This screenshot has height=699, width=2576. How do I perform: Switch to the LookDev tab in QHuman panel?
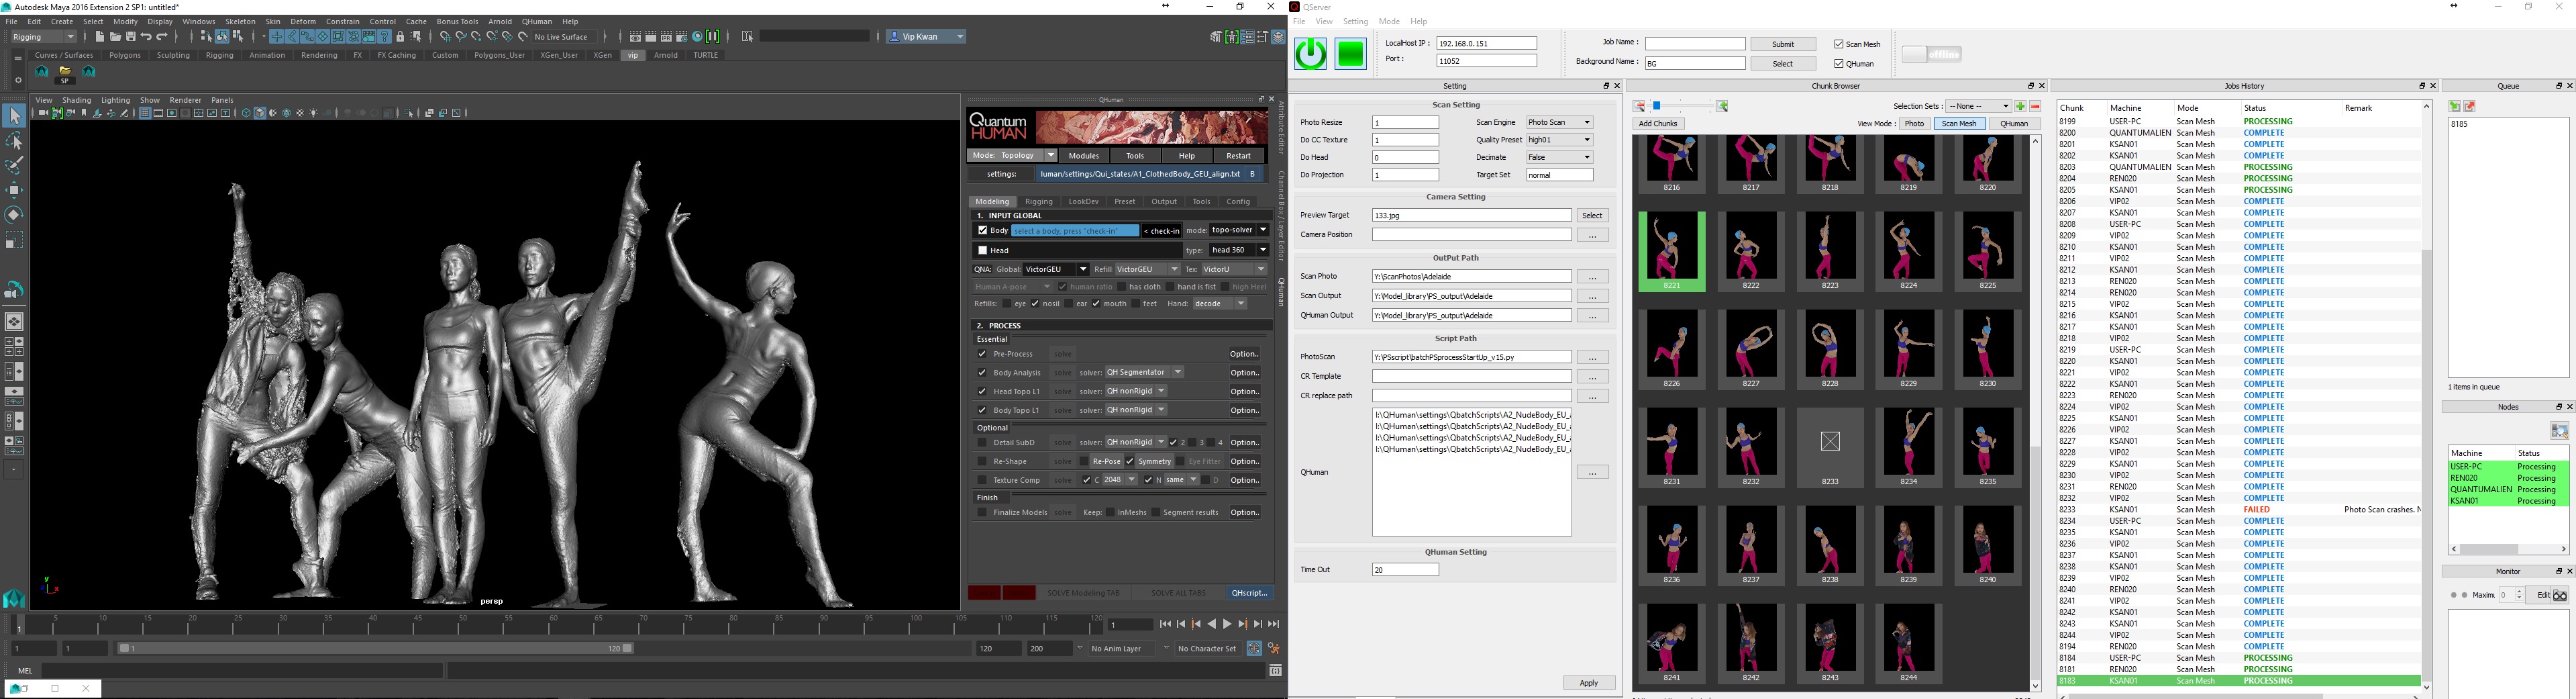pos(1083,202)
